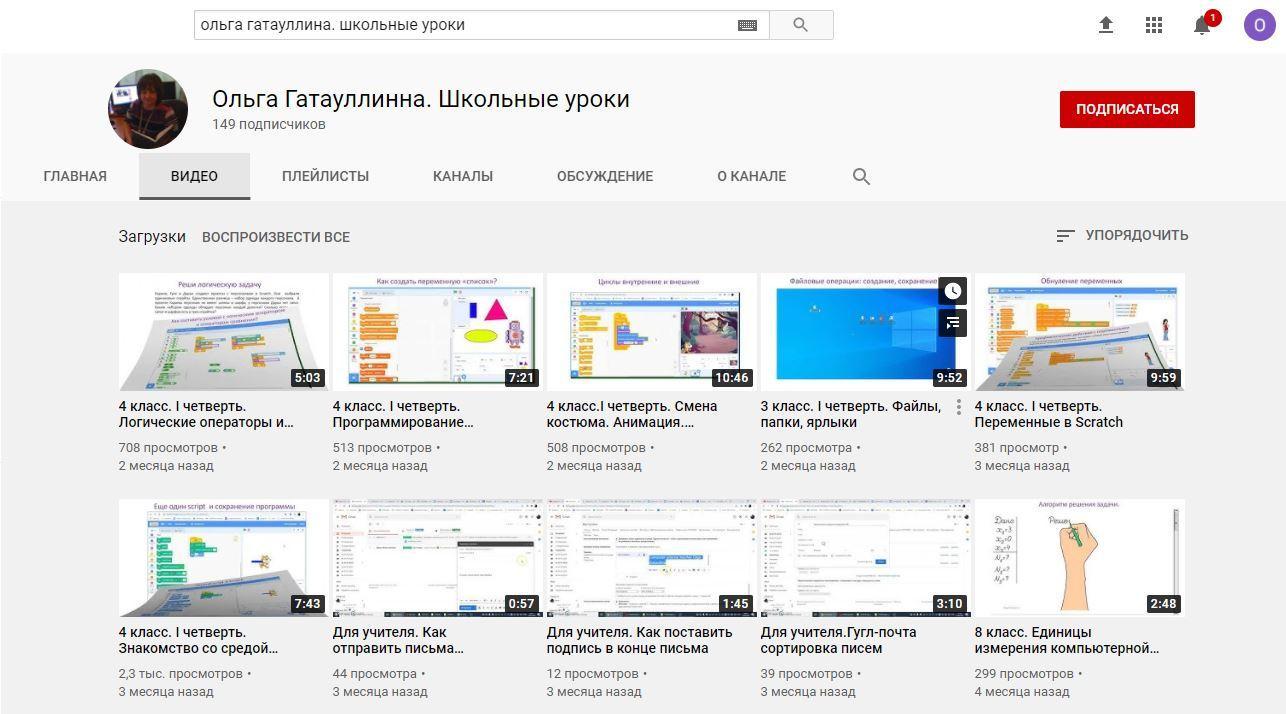1286x714 pixels.
Task: Open the YouTube apps grid icon
Action: (1154, 25)
